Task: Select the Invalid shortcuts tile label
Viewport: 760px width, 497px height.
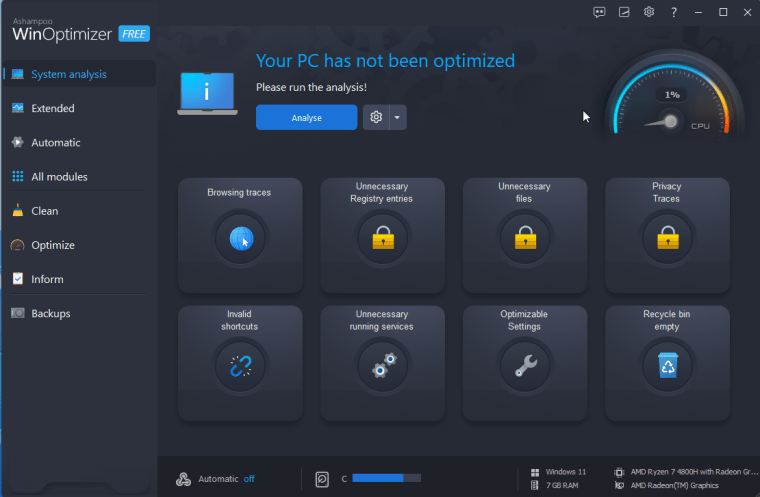Action: (x=239, y=320)
